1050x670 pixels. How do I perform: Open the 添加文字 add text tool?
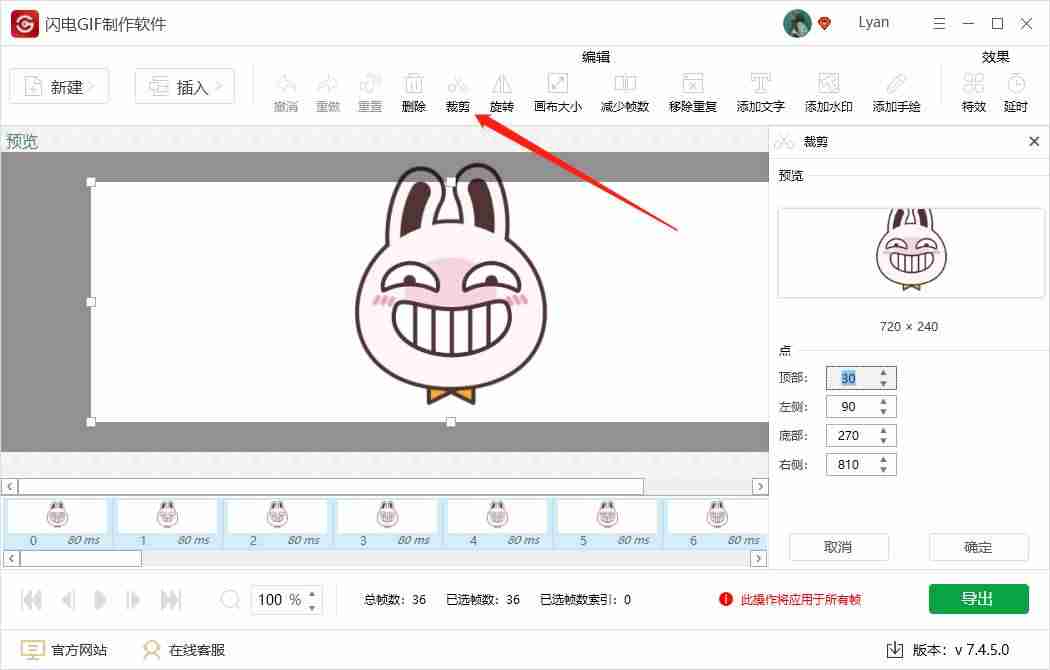760,92
